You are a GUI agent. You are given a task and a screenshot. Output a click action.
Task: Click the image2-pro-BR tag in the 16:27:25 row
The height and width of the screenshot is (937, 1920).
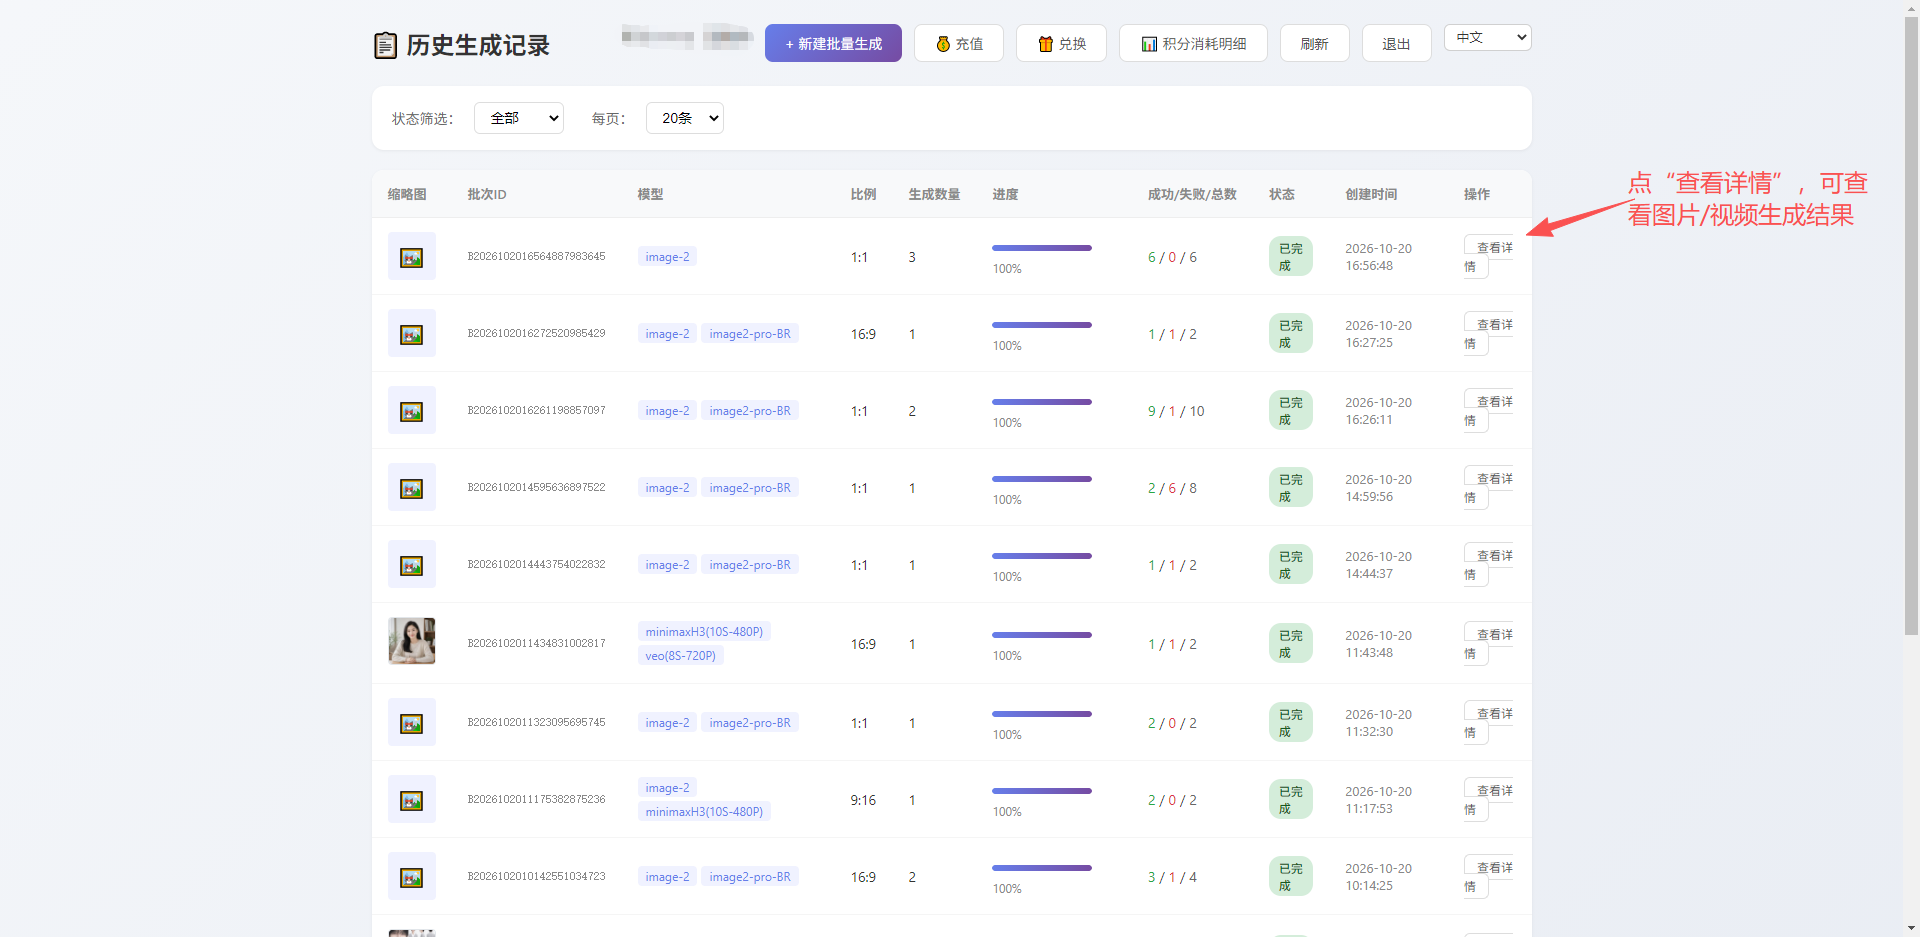[750, 334]
